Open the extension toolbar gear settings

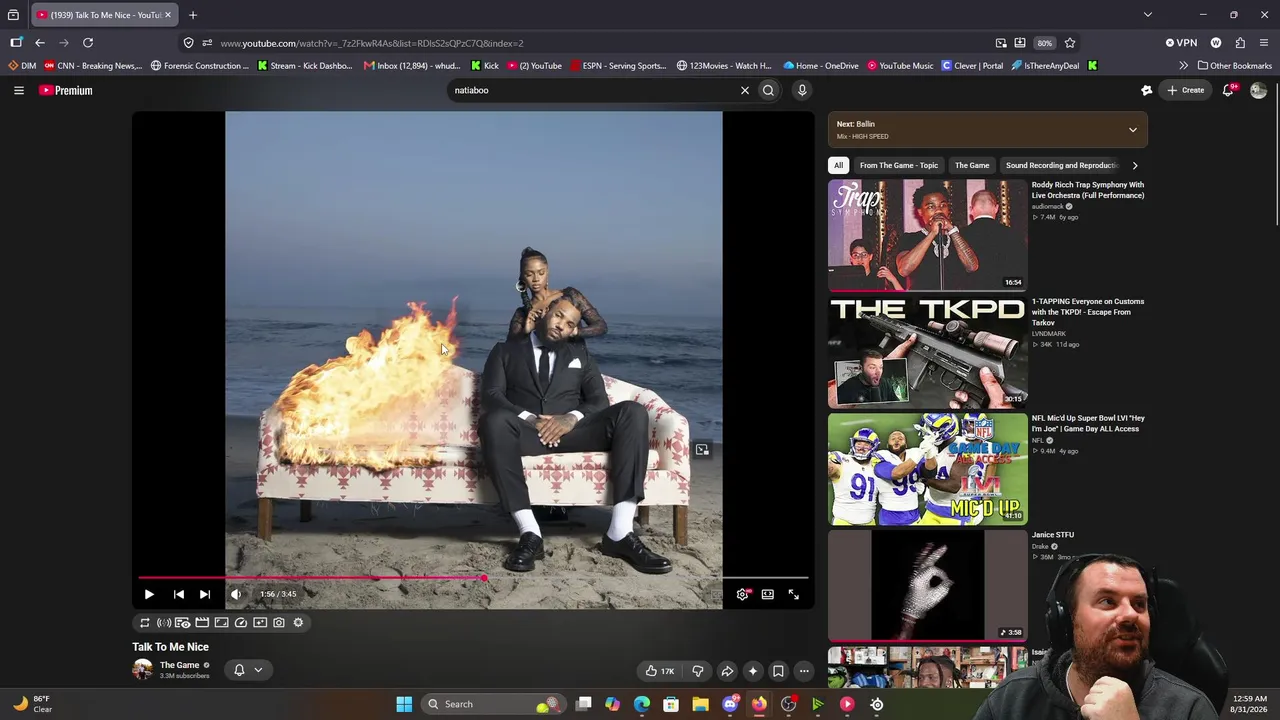coord(298,622)
